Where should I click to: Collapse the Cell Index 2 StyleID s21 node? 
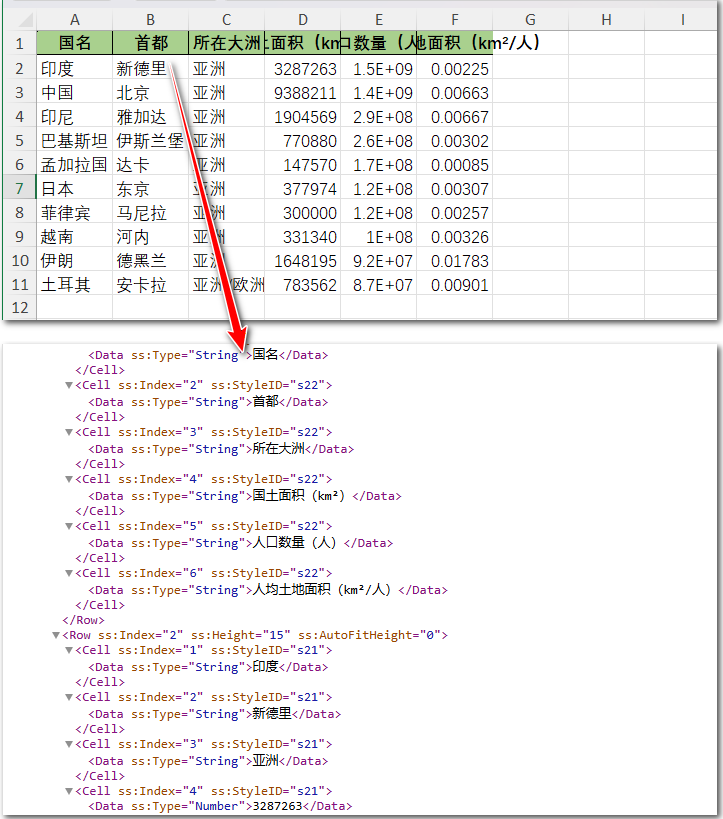click(68, 697)
